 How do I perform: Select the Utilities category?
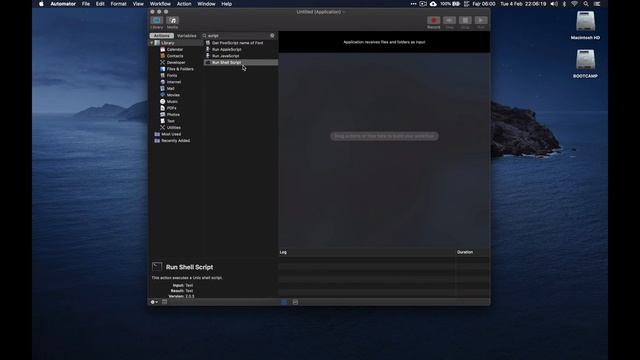click(173, 128)
